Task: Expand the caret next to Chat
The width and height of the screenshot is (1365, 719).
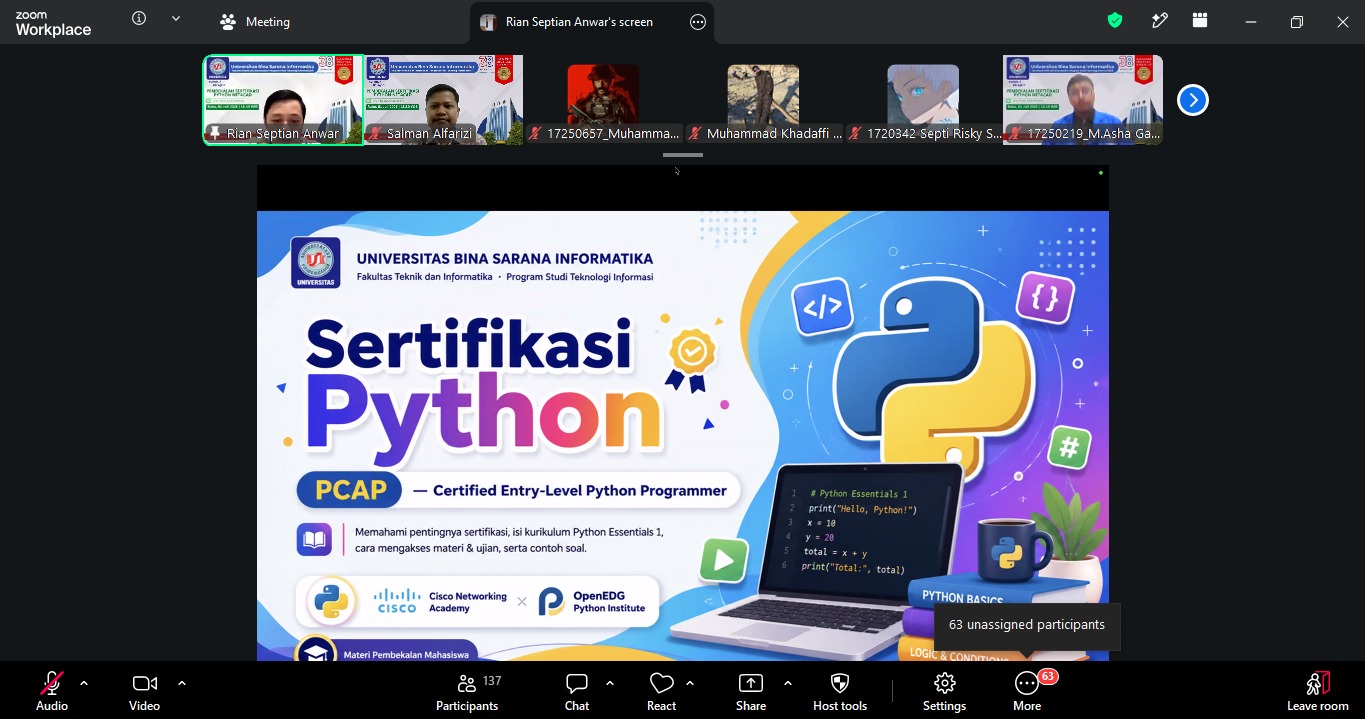Action: point(610,683)
